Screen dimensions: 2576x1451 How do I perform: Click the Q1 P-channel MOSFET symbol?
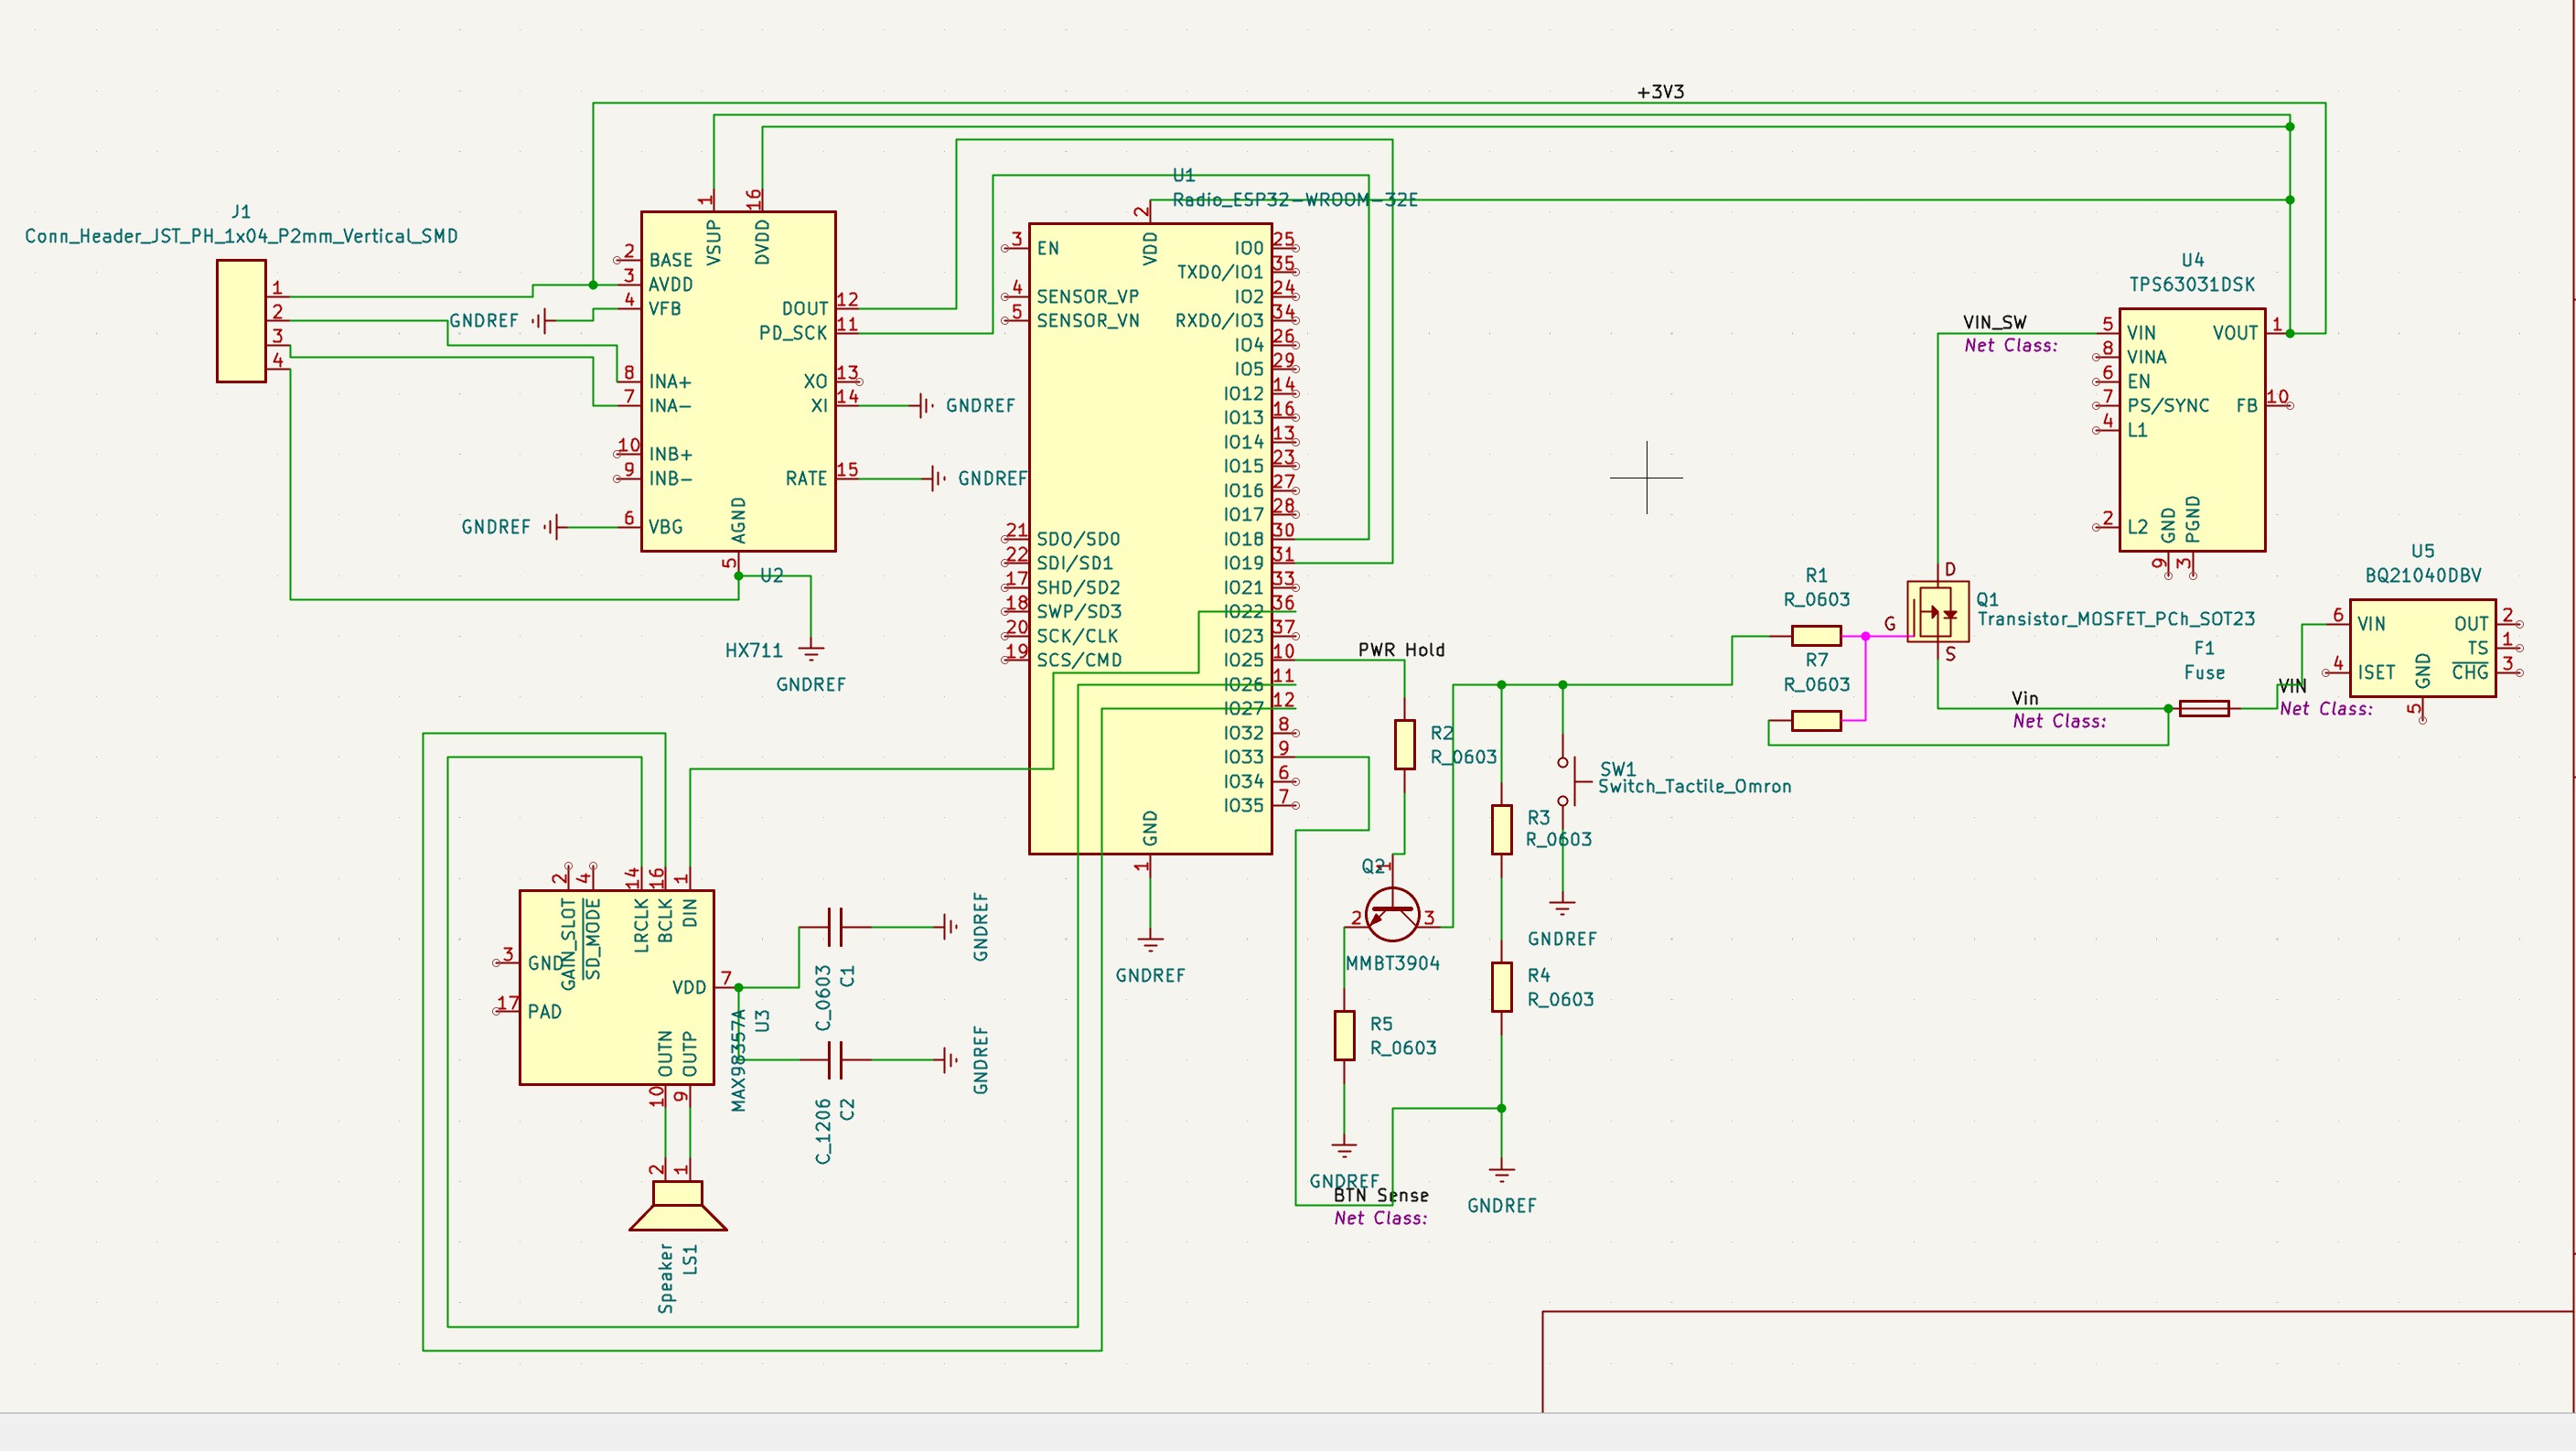click(1937, 612)
